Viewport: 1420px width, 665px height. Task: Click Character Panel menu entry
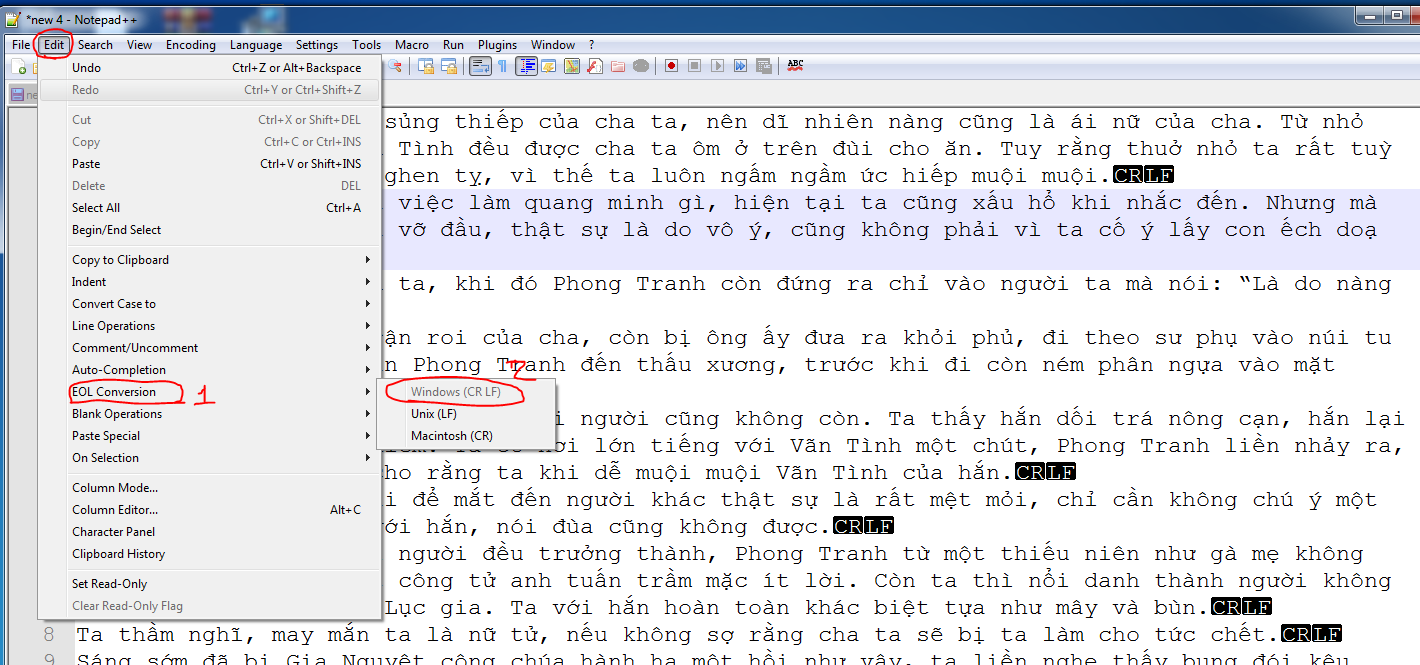[113, 532]
